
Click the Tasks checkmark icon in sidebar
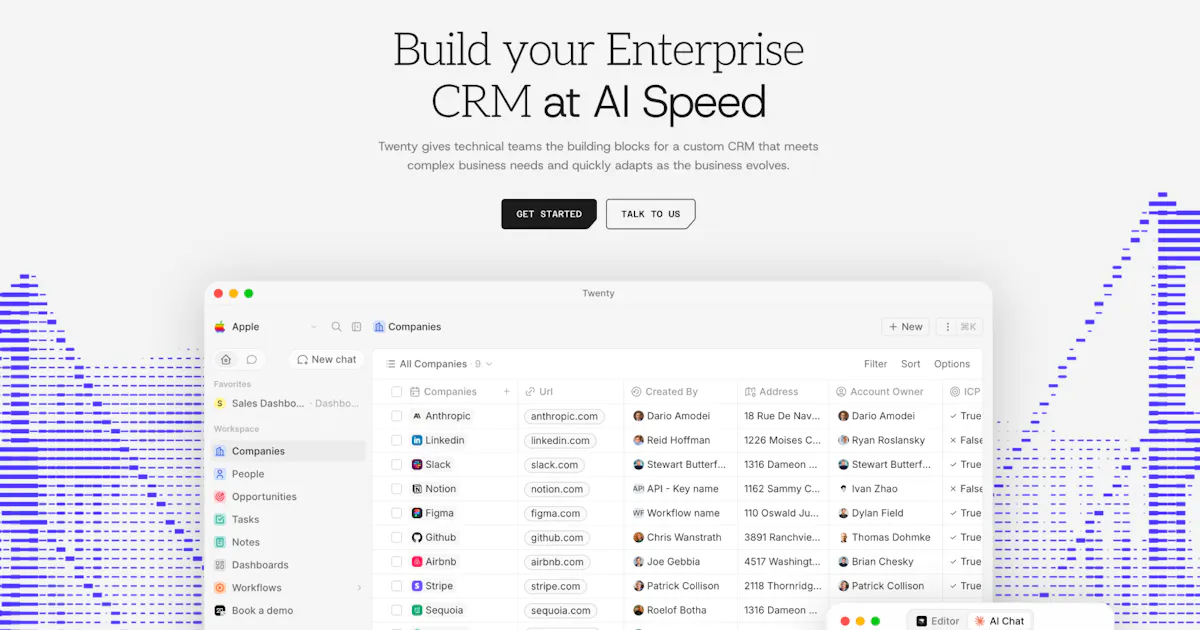click(x=220, y=519)
